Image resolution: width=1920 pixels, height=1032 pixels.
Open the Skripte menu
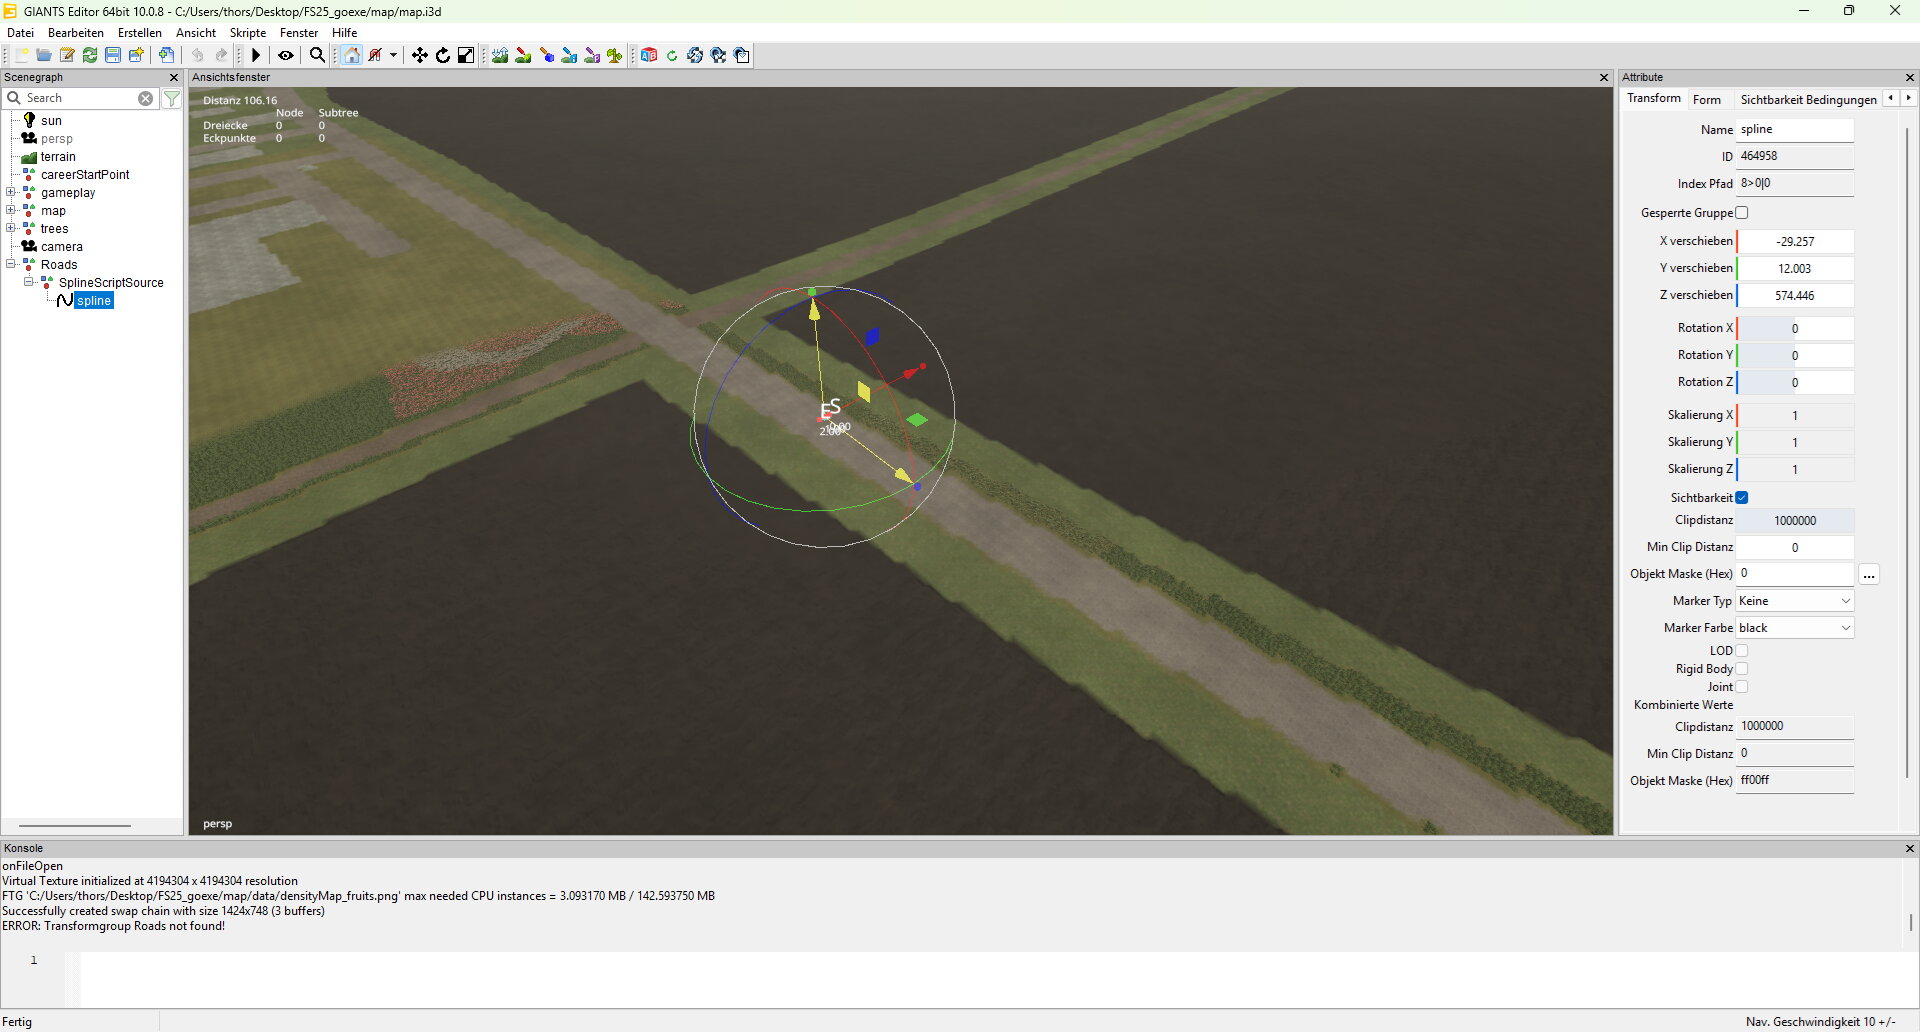pyautogui.click(x=248, y=33)
